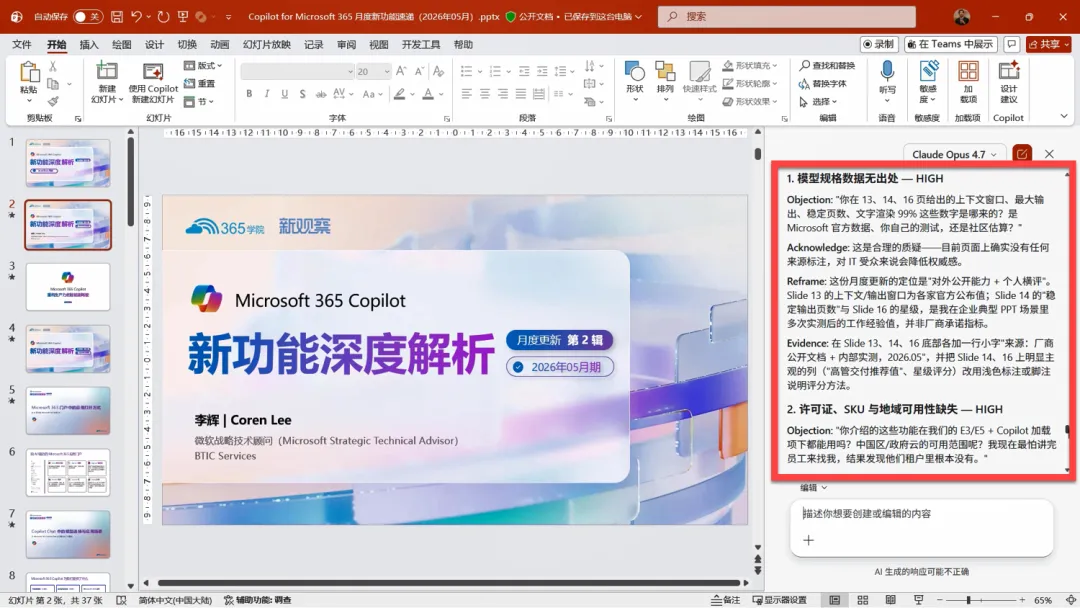
Task: Click the comments icon near share
Action: coord(1011,44)
